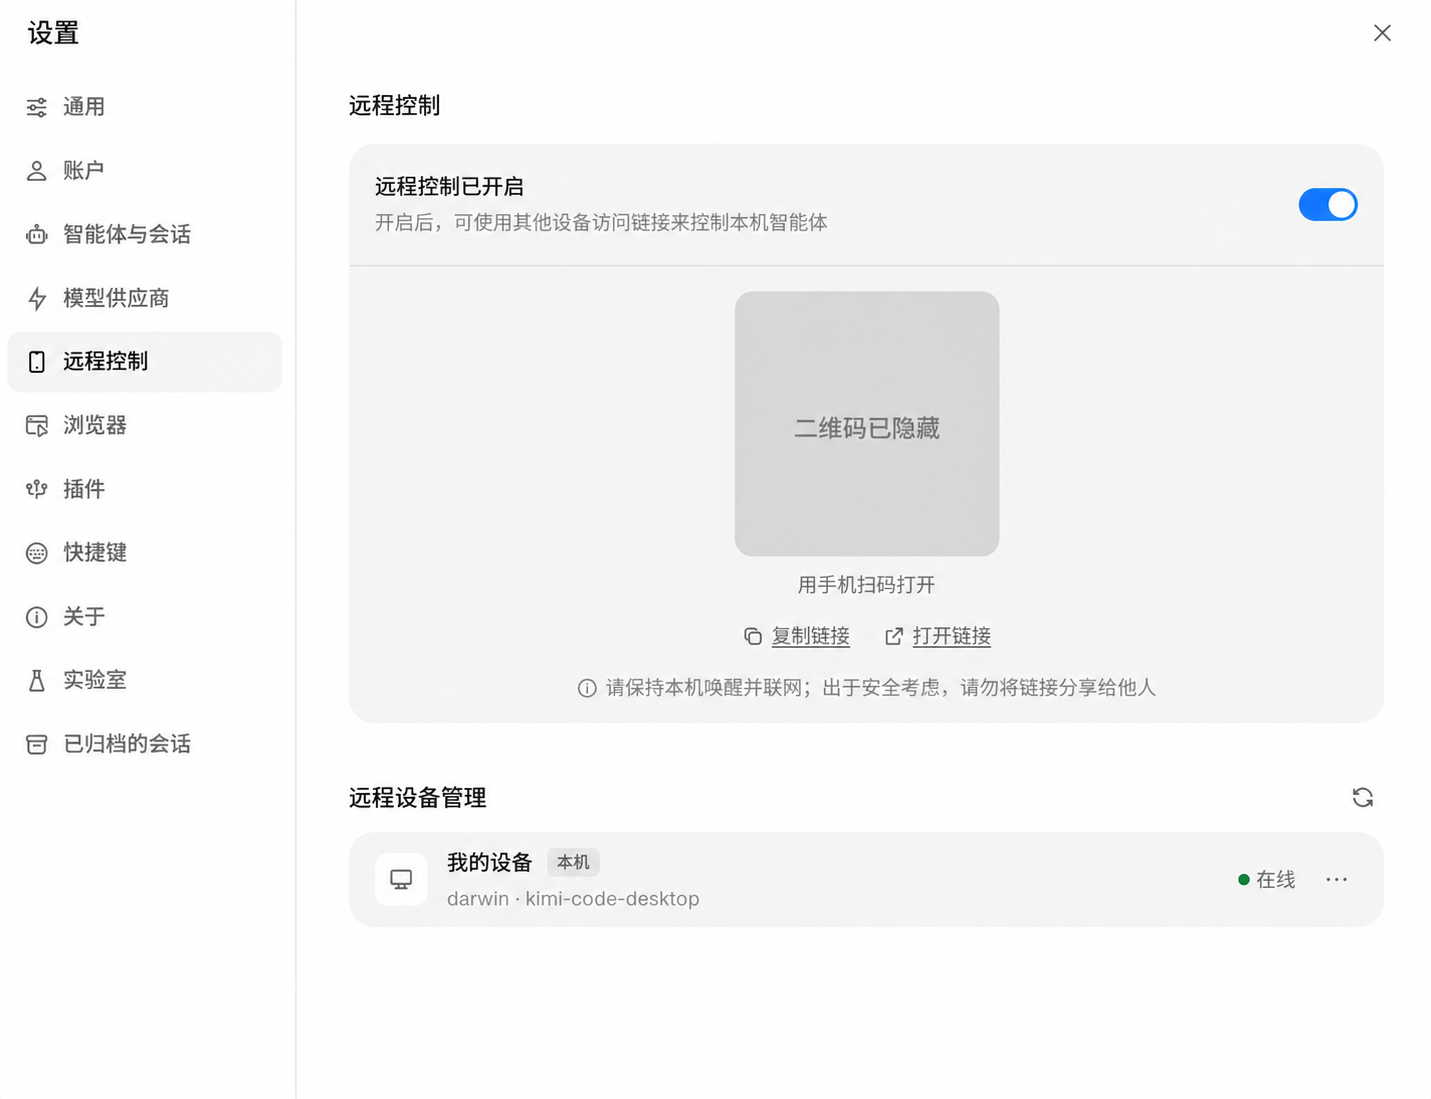Screen dimensions: 1431x1099
Task: Click the darwin · kimi-code-desktop text
Action: point(573,899)
